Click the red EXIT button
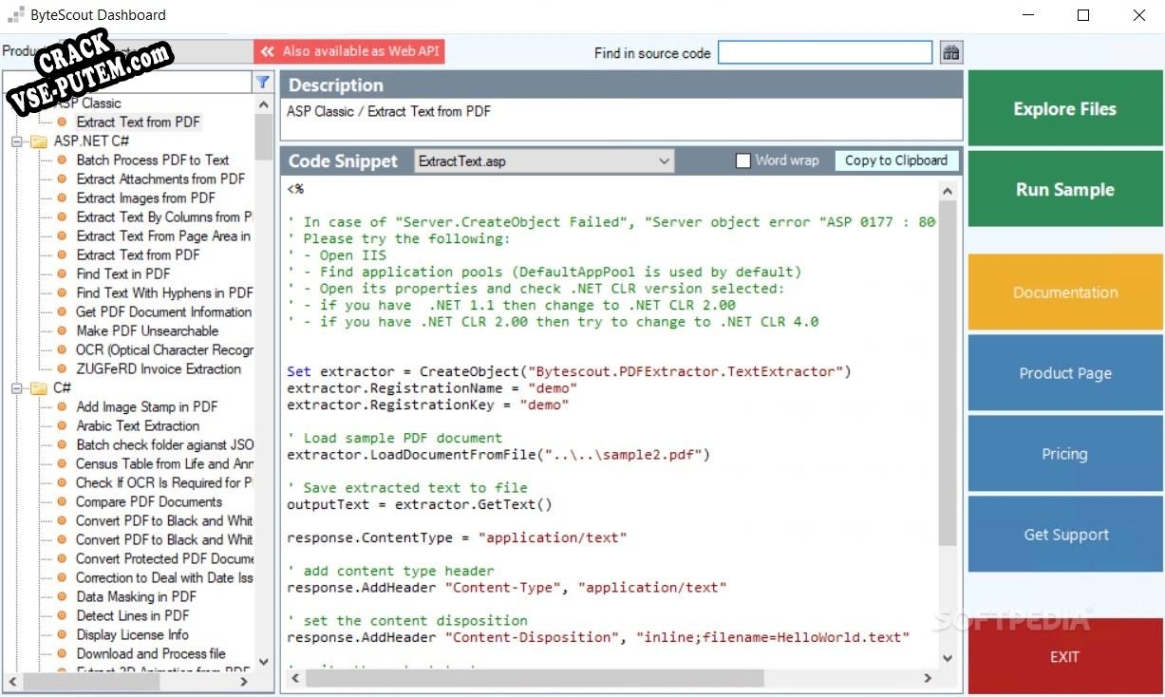1165x697 pixels. tap(1065, 656)
